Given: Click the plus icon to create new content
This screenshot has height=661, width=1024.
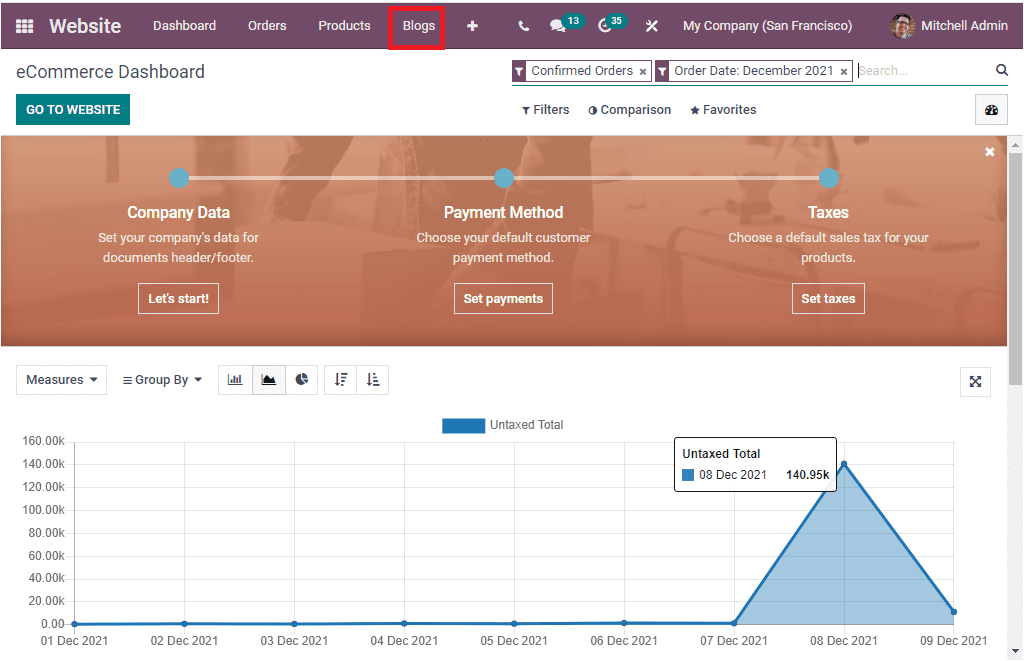Looking at the screenshot, I should pyautogui.click(x=472, y=26).
